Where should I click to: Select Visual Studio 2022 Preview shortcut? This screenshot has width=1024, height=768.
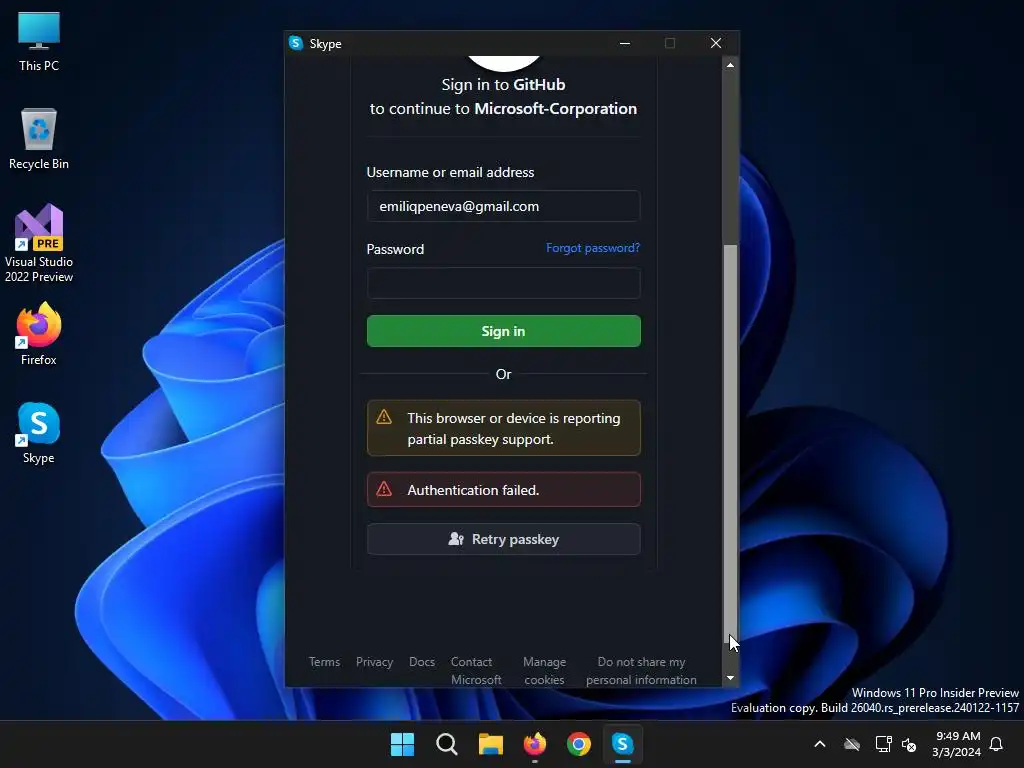pos(39,243)
